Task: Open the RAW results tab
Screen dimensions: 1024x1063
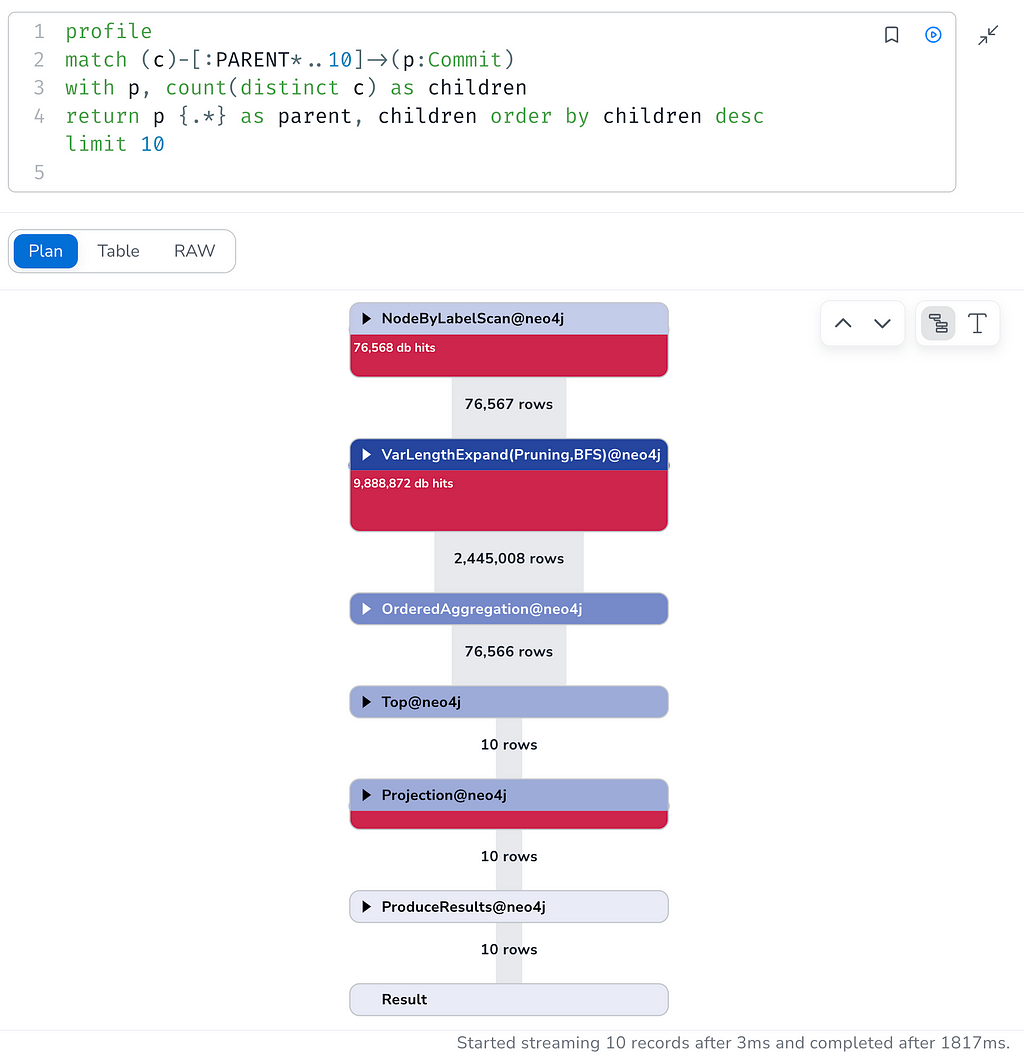Action: 194,251
